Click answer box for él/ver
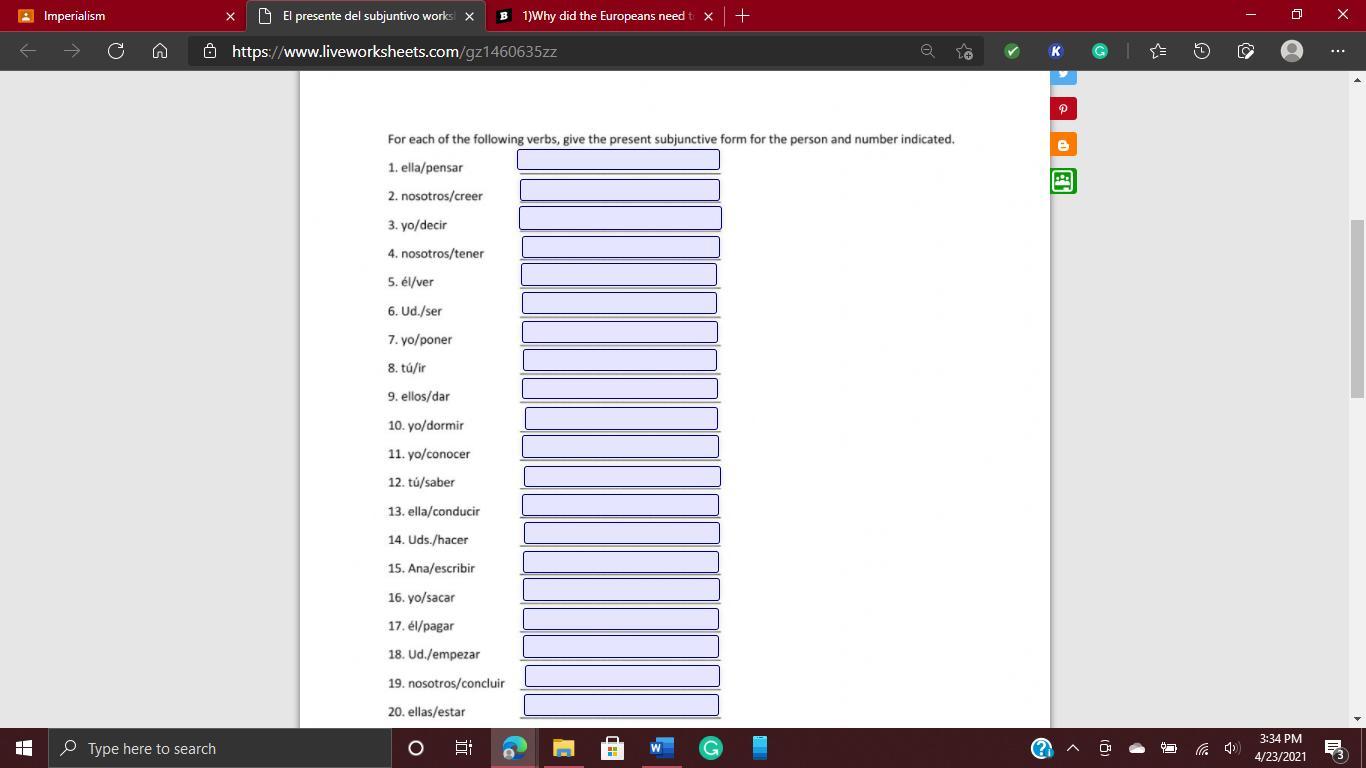Screen dimensions: 1366x768 click(619, 274)
